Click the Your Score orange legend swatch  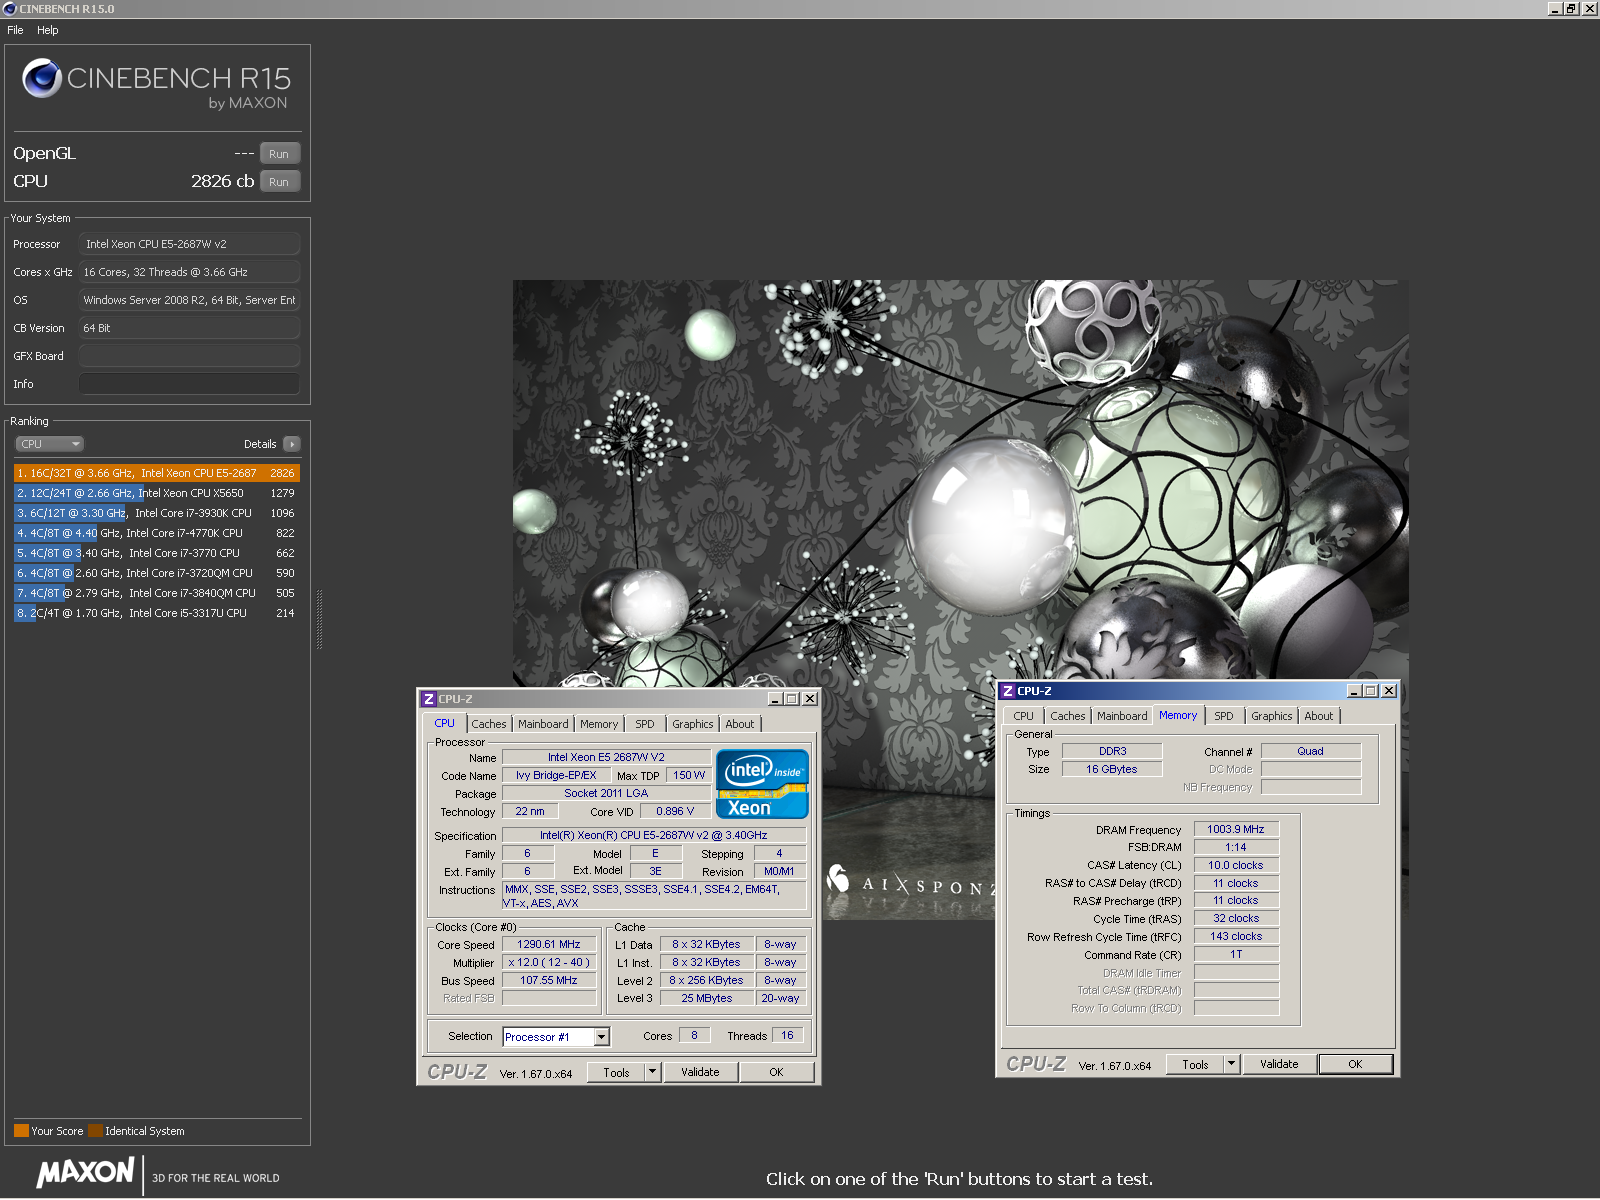point(21,1131)
